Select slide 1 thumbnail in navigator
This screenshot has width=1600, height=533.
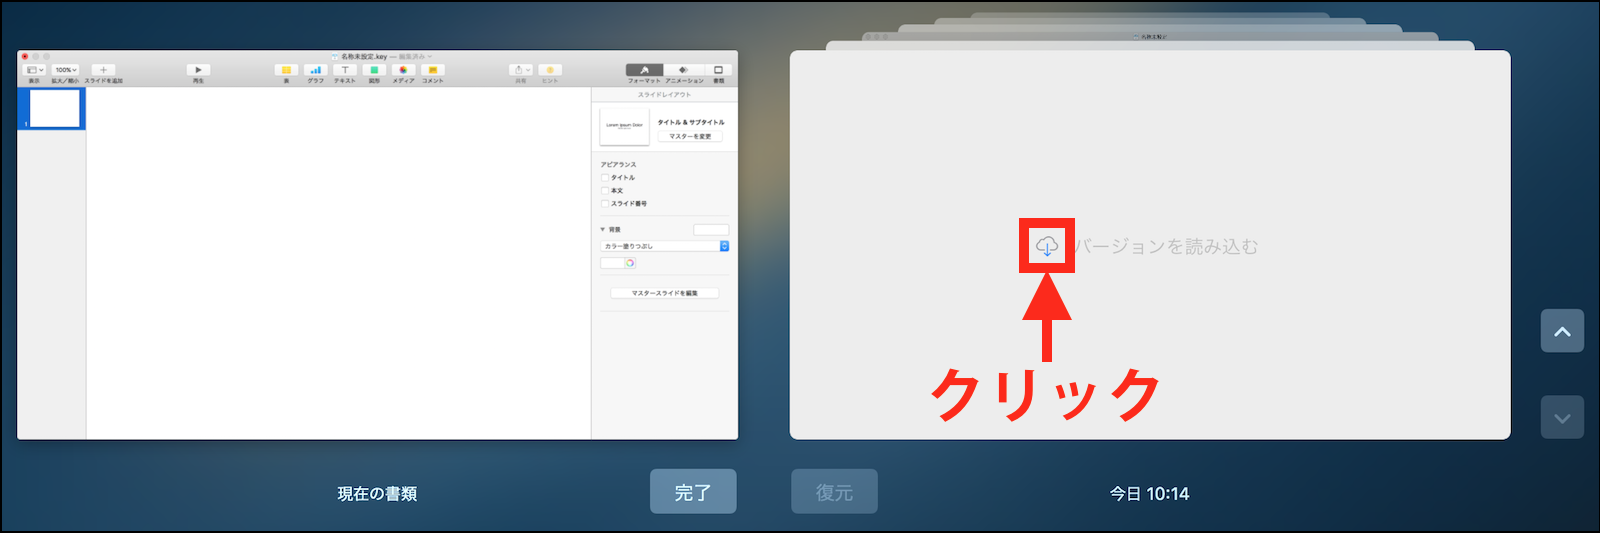coord(55,108)
